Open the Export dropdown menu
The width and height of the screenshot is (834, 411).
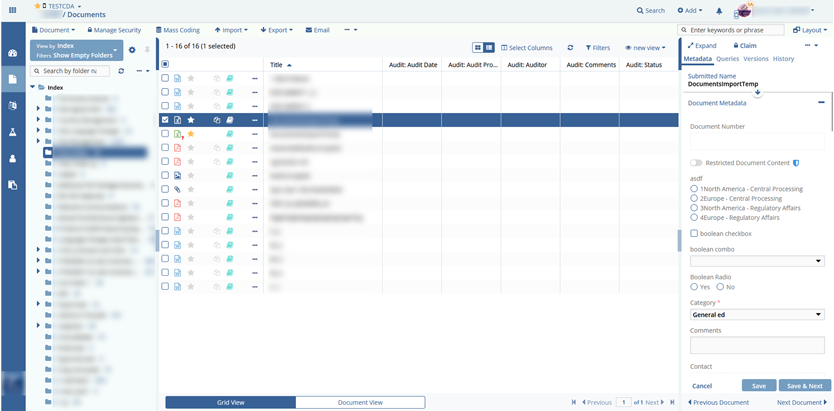pos(277,30)
